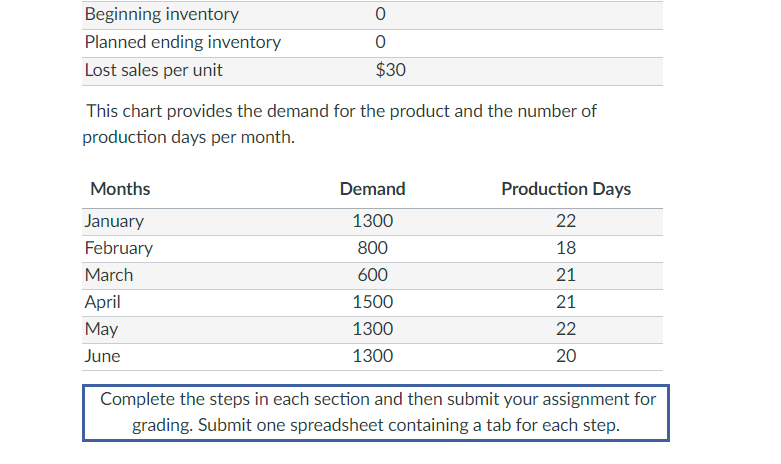Viewport: 781px width, 464px height.
Task: Select the January row label
Action: tap(114, 221)
